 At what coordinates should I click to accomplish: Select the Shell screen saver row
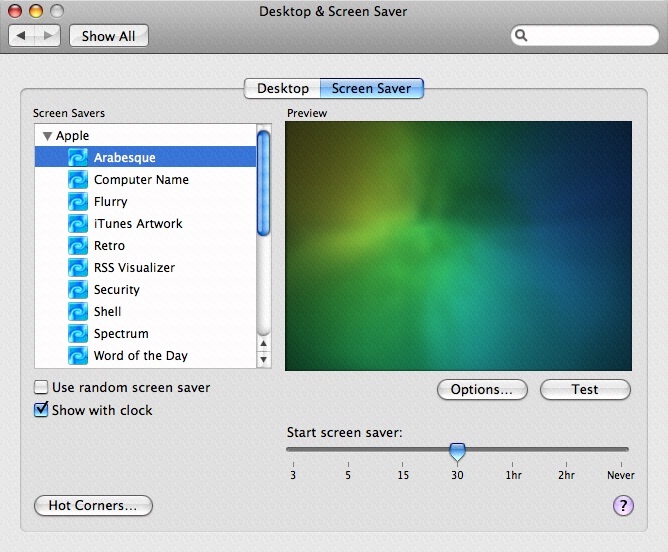pyautogui.click(x=146, y=311)
